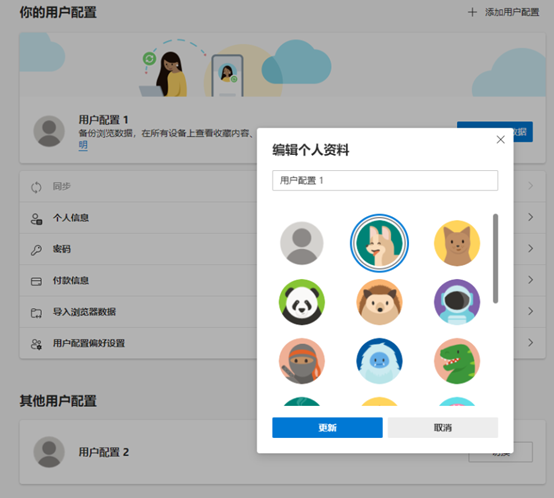Viewport: 554px width, 498px height.
Task: Expand 用户配置偏好设置 row chevron
Action: 530,343
